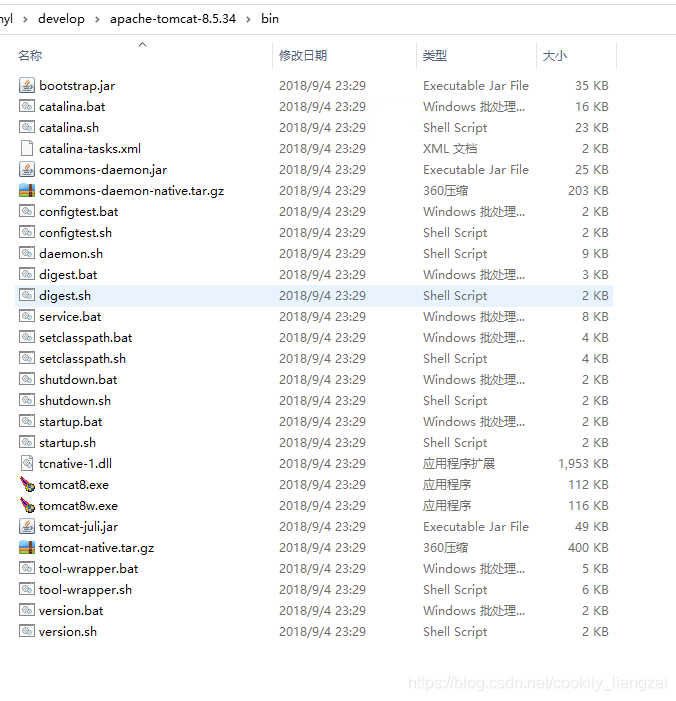676x701 pixels.
Task: Select the file name catalina.sh
Action: pyautogui.click(x=69, y=127)
